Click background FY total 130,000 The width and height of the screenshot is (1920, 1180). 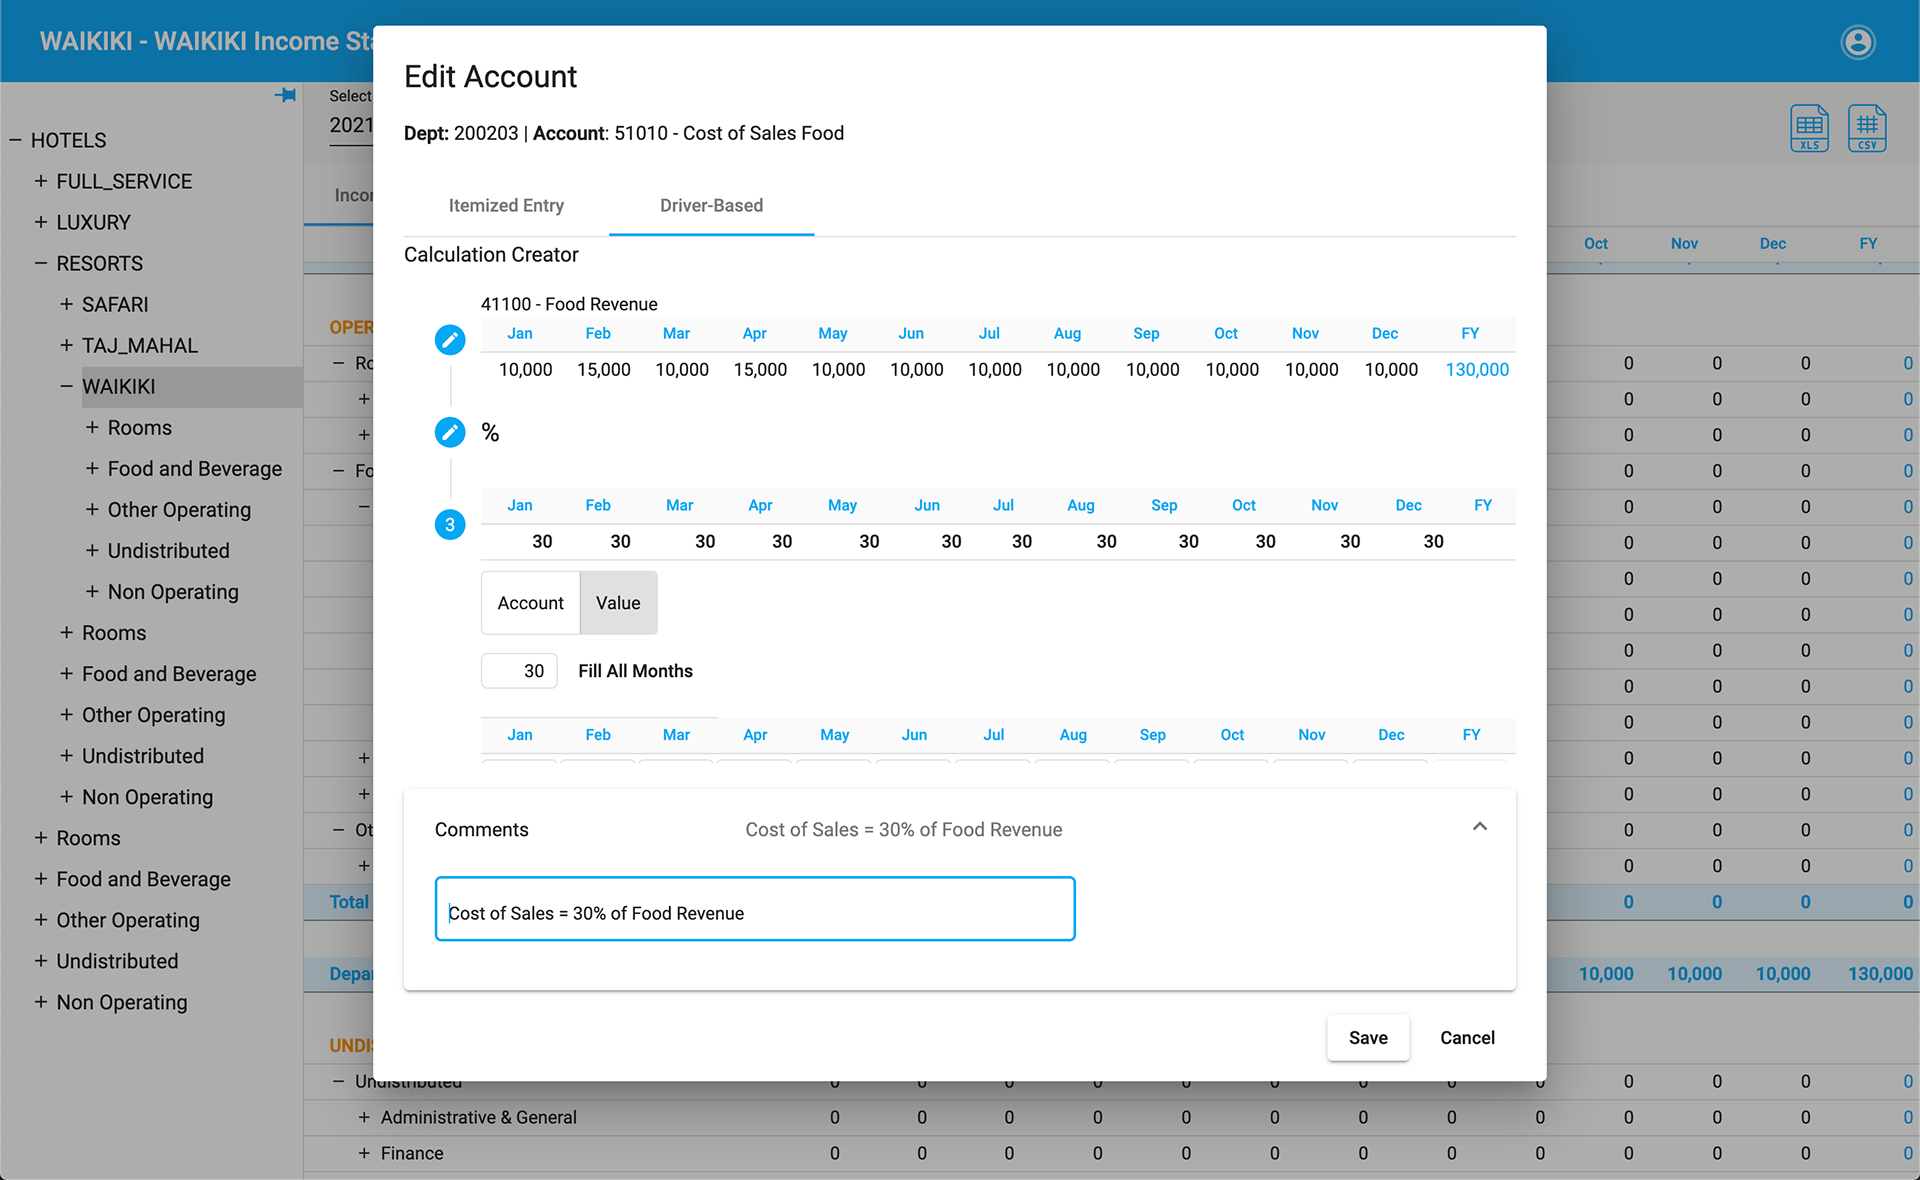pos(1880,973)
